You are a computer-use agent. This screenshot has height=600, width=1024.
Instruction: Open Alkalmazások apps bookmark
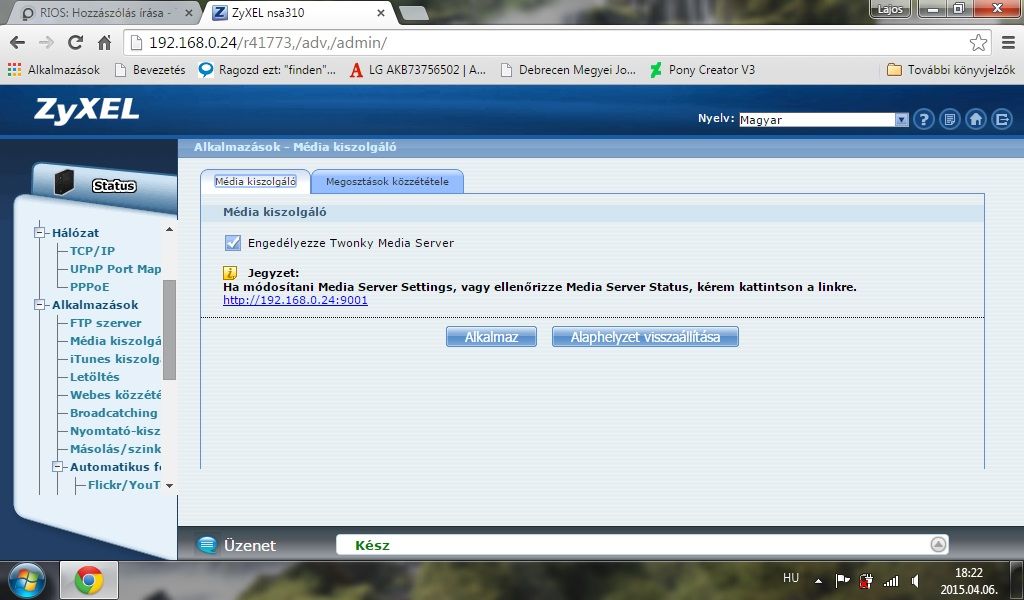pos(54,70)
